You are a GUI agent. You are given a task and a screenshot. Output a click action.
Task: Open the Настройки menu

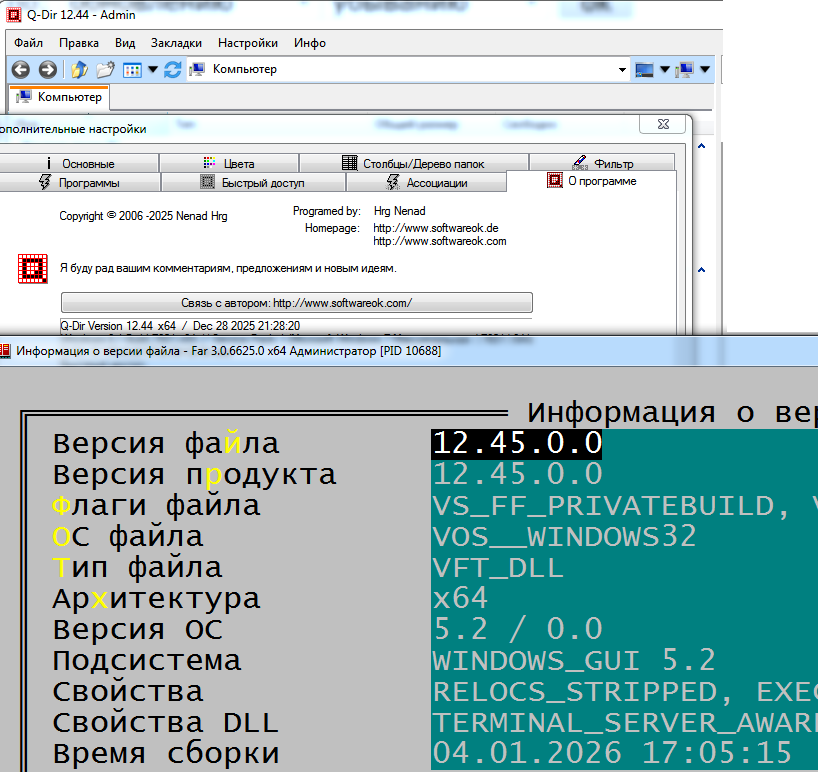247,43
